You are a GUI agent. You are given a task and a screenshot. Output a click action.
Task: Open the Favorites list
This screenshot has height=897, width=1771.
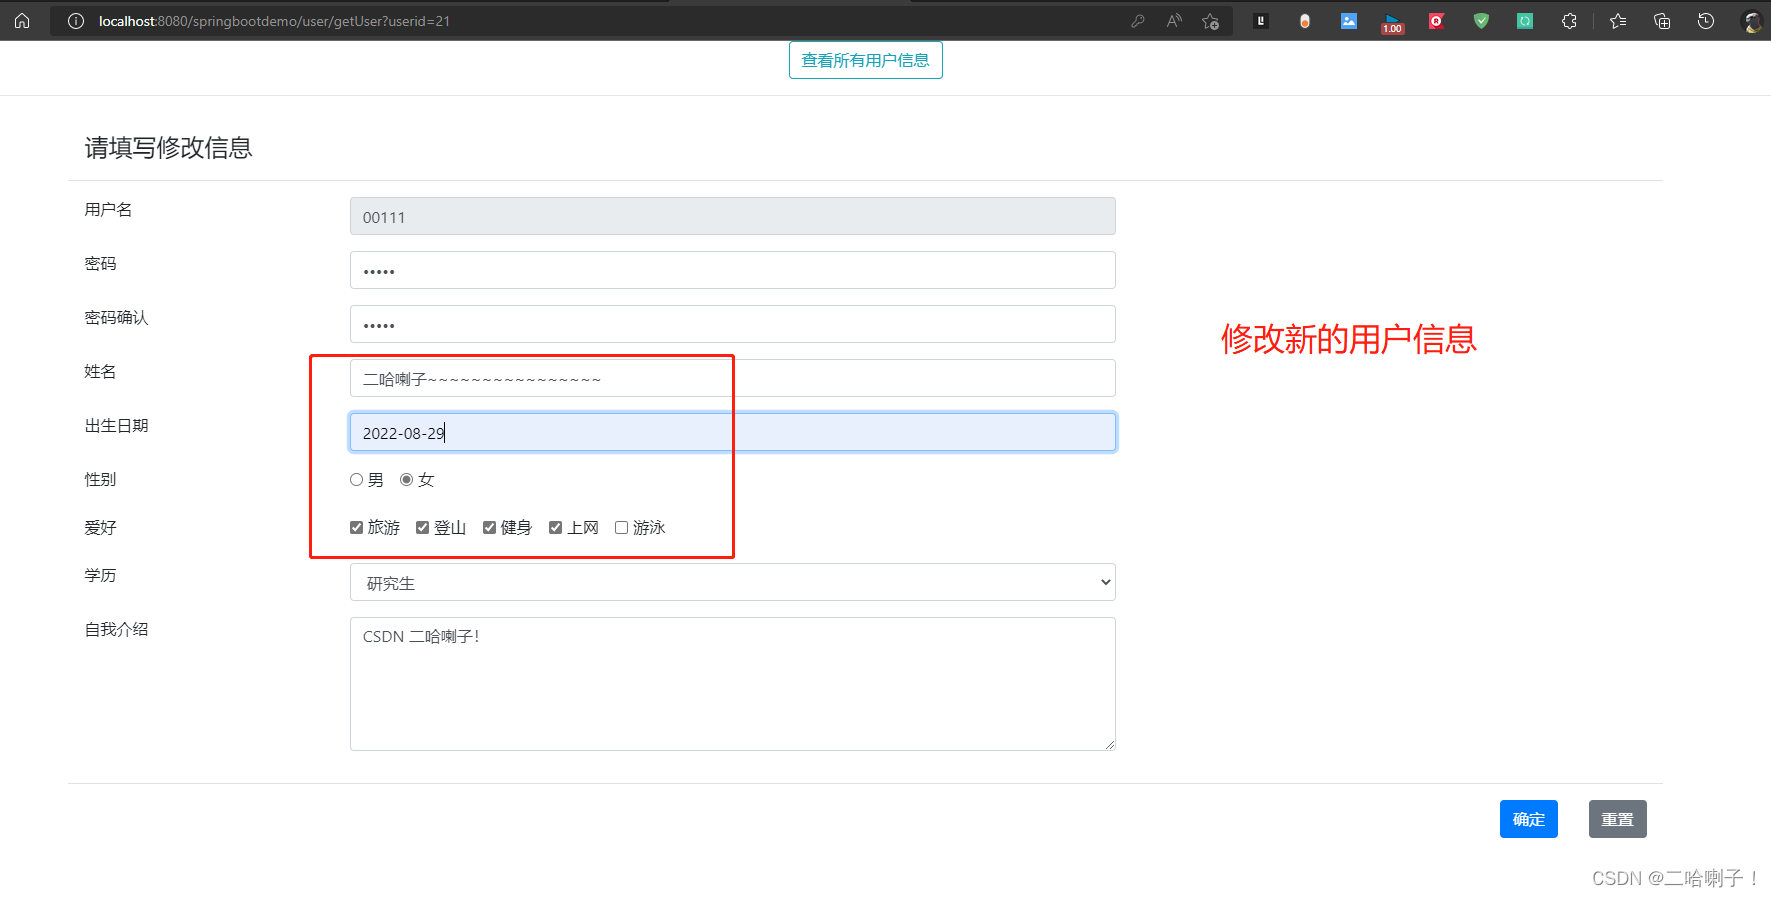coord(1618,21)
